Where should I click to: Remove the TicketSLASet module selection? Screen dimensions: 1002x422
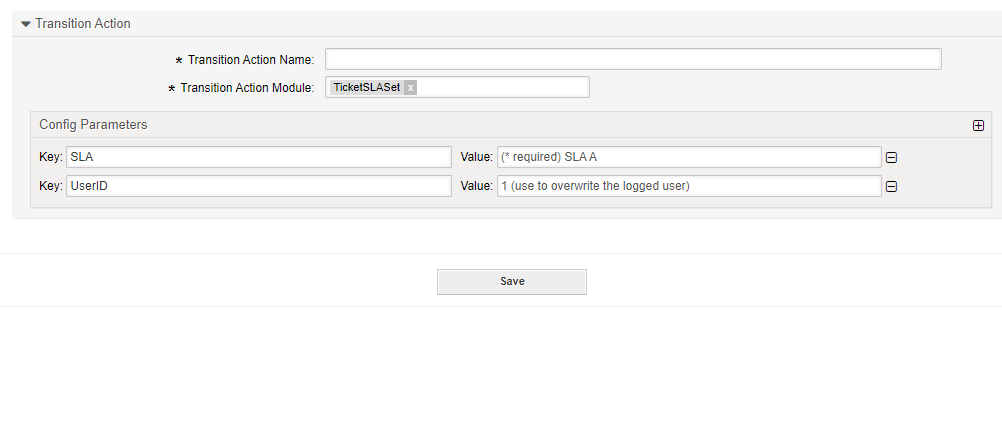(410, 88)
